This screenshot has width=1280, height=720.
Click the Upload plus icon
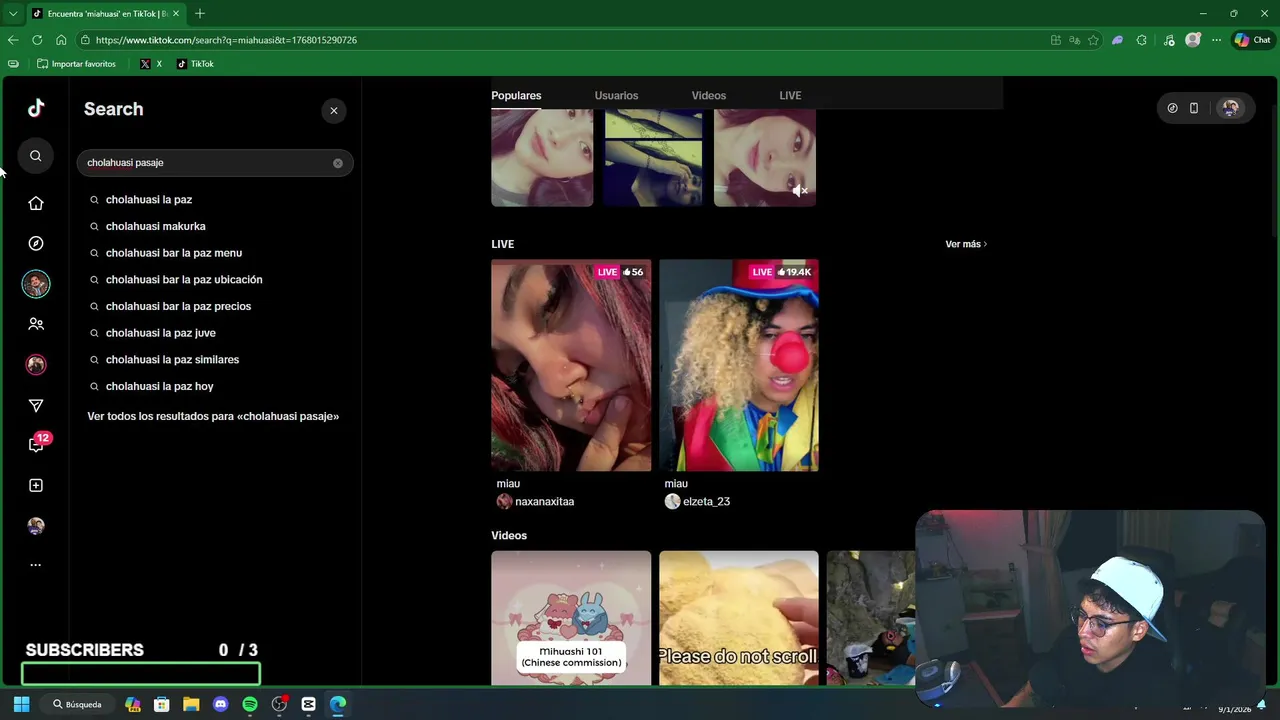pos(36,485)
